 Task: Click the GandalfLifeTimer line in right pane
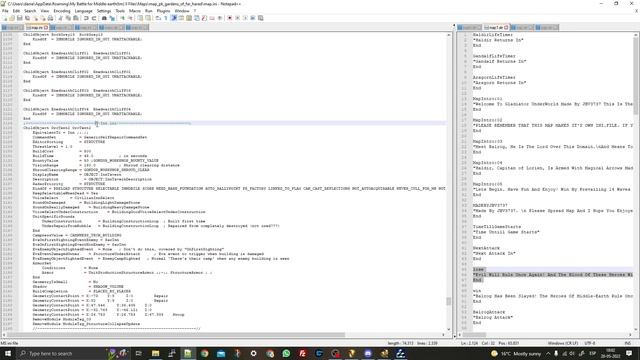tap(494, 56)
